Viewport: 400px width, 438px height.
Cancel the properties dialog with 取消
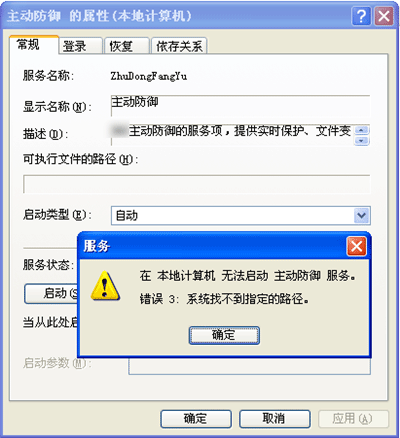pyautogui.click(x=275, y=419)
